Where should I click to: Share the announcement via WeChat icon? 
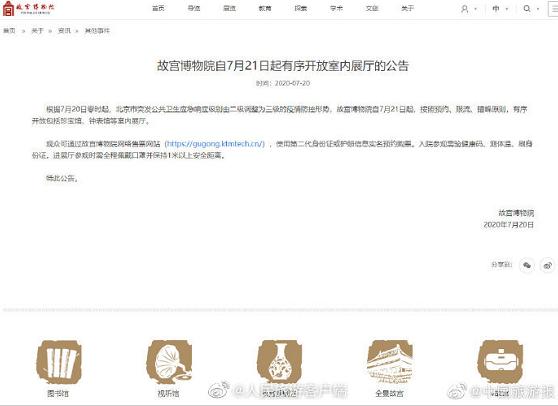(x=527, y=265)
